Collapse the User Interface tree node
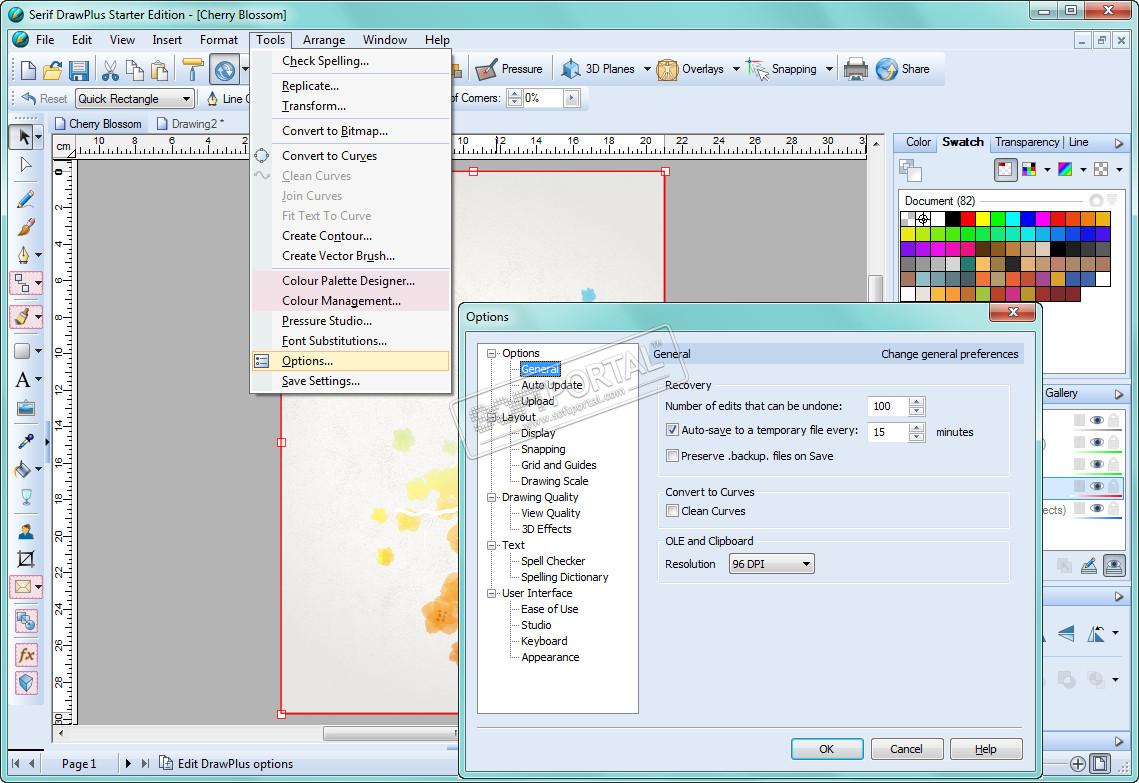The image size is (1139, 783). click(492, 593)
